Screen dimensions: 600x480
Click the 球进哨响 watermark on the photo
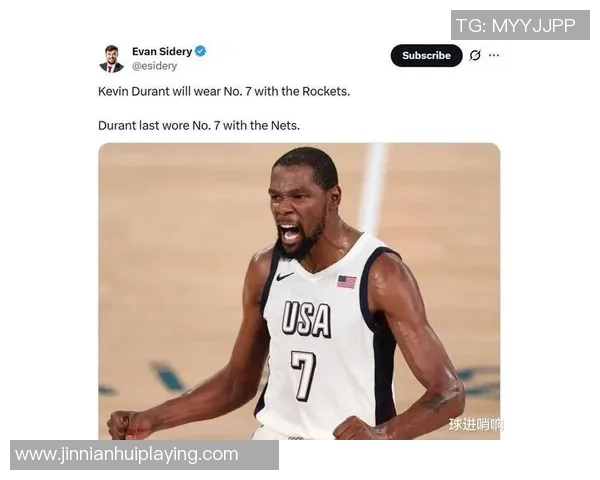tap(476, 424)
